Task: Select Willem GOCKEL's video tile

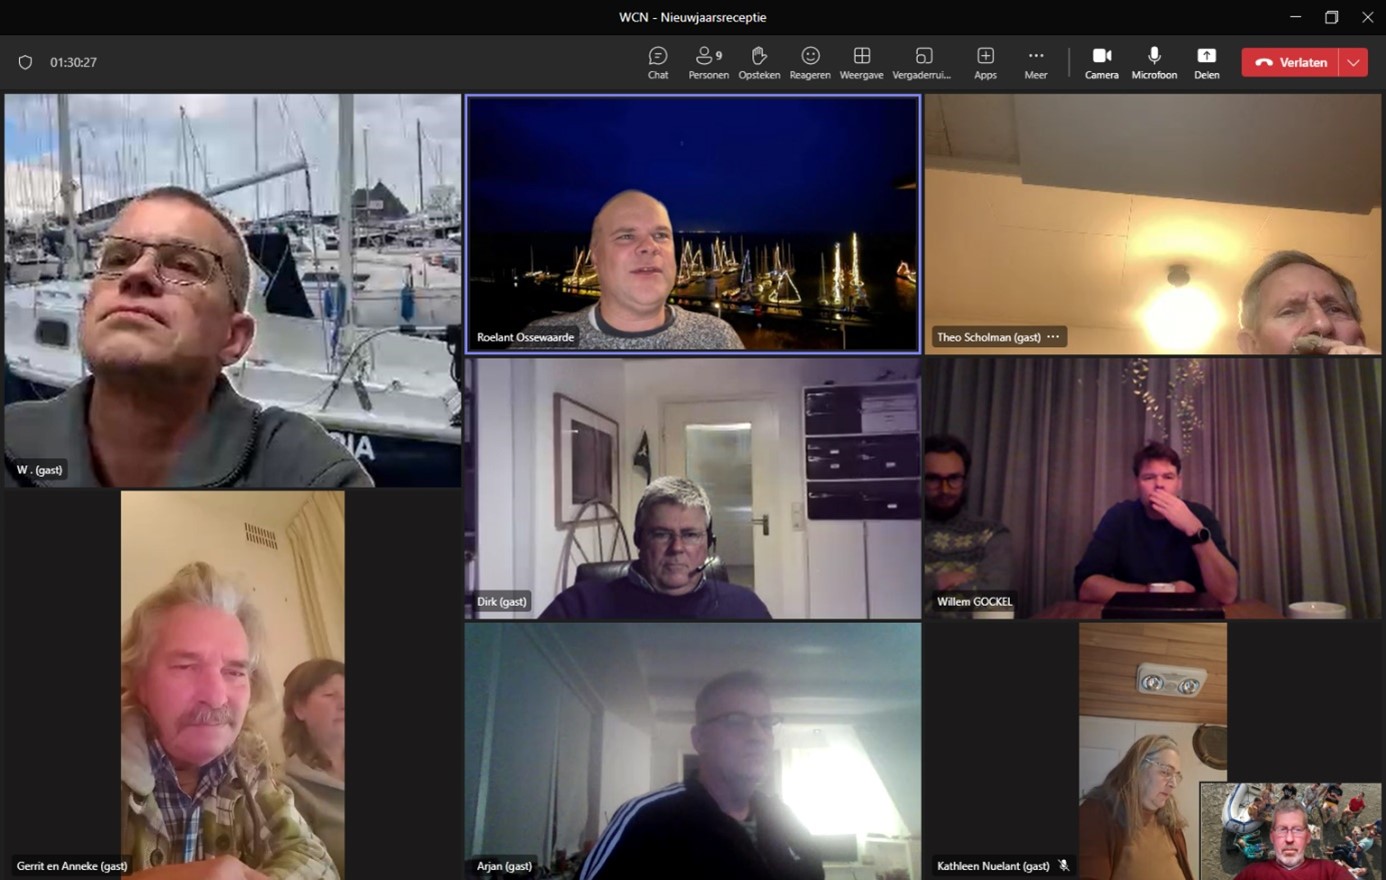Action: pos(1152,488)
